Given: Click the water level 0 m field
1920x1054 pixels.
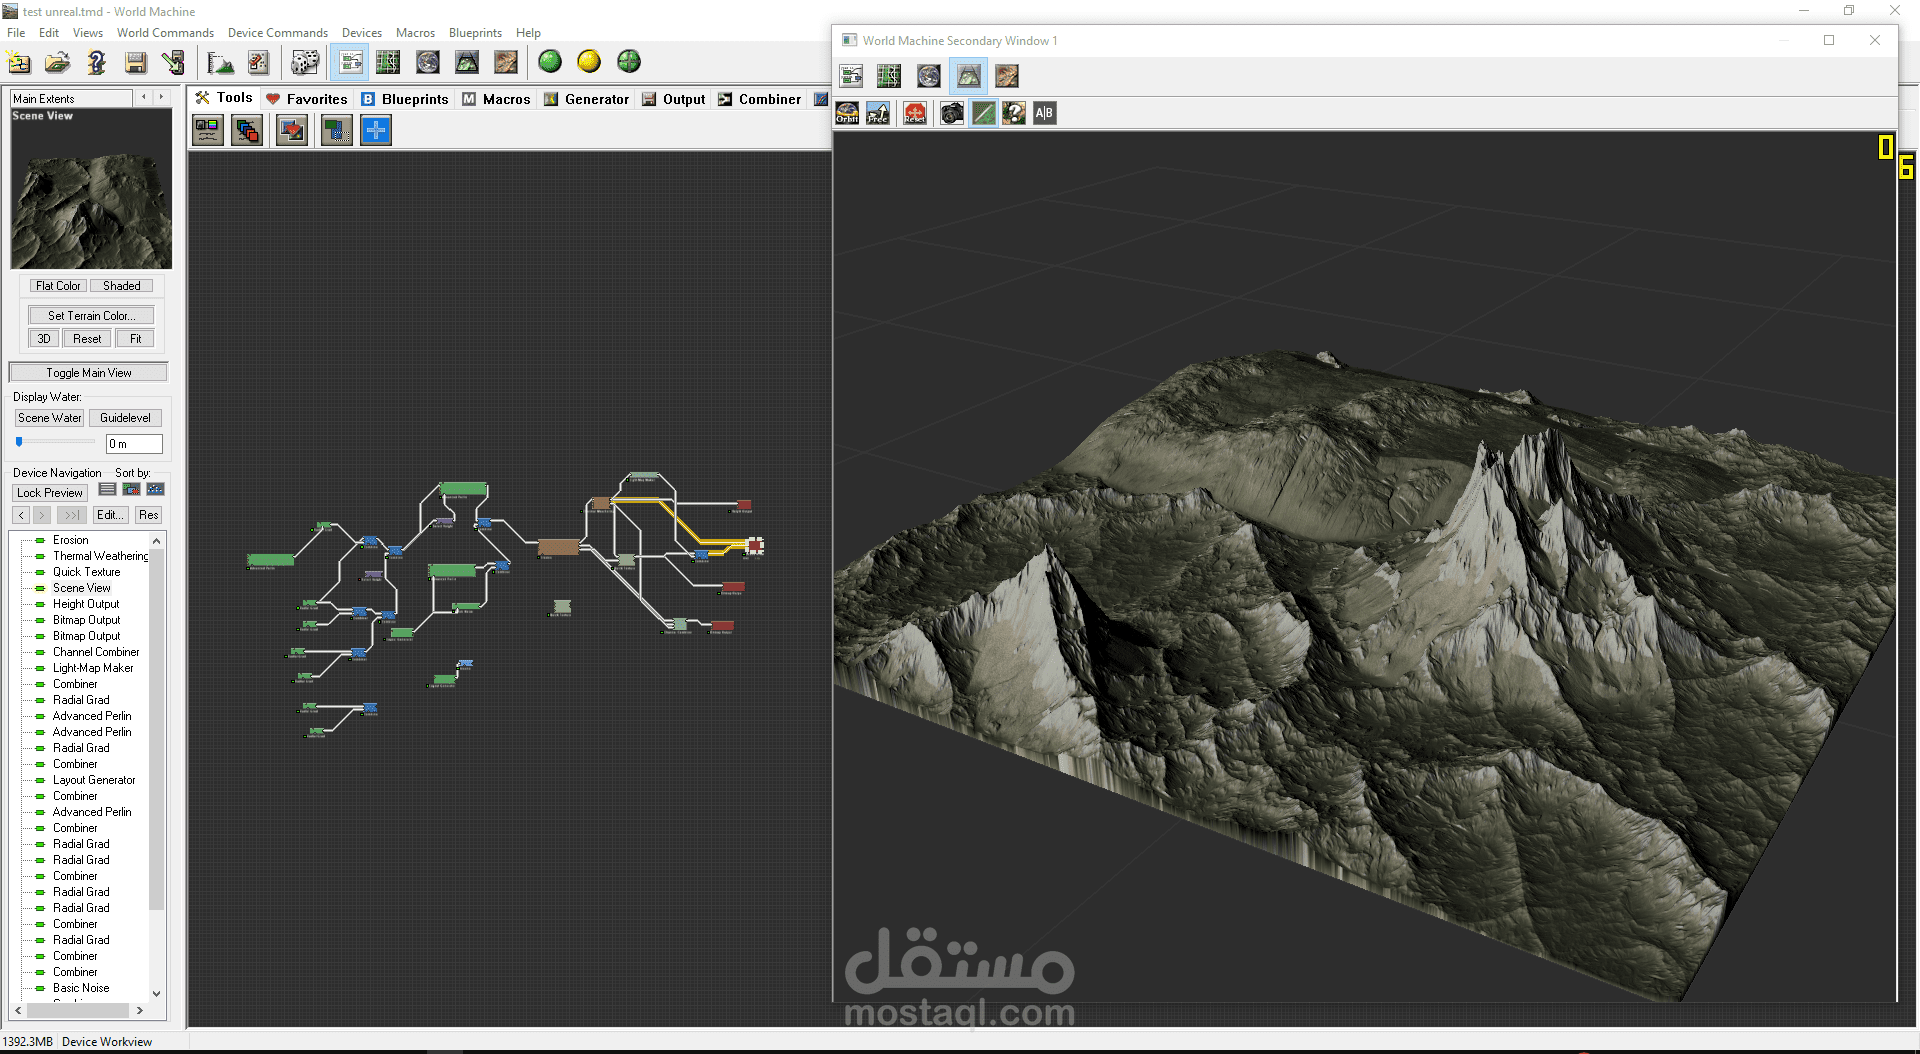Looking at the screenshot, I should 134,444.
